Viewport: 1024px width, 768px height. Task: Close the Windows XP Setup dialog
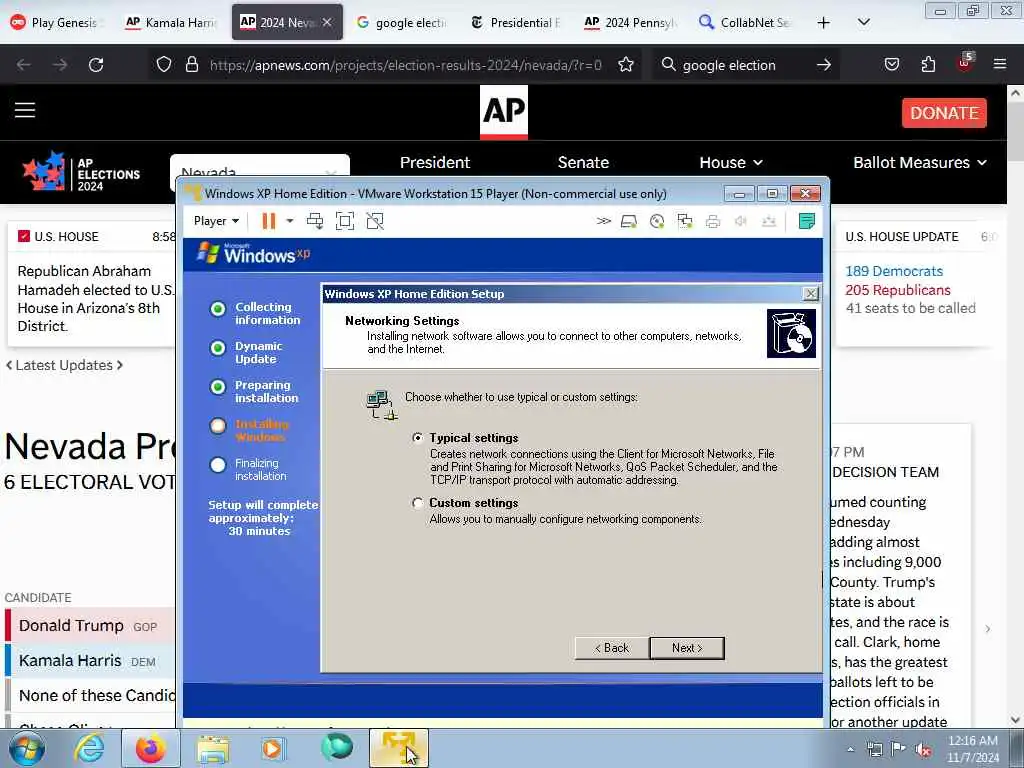pos(810,294)
